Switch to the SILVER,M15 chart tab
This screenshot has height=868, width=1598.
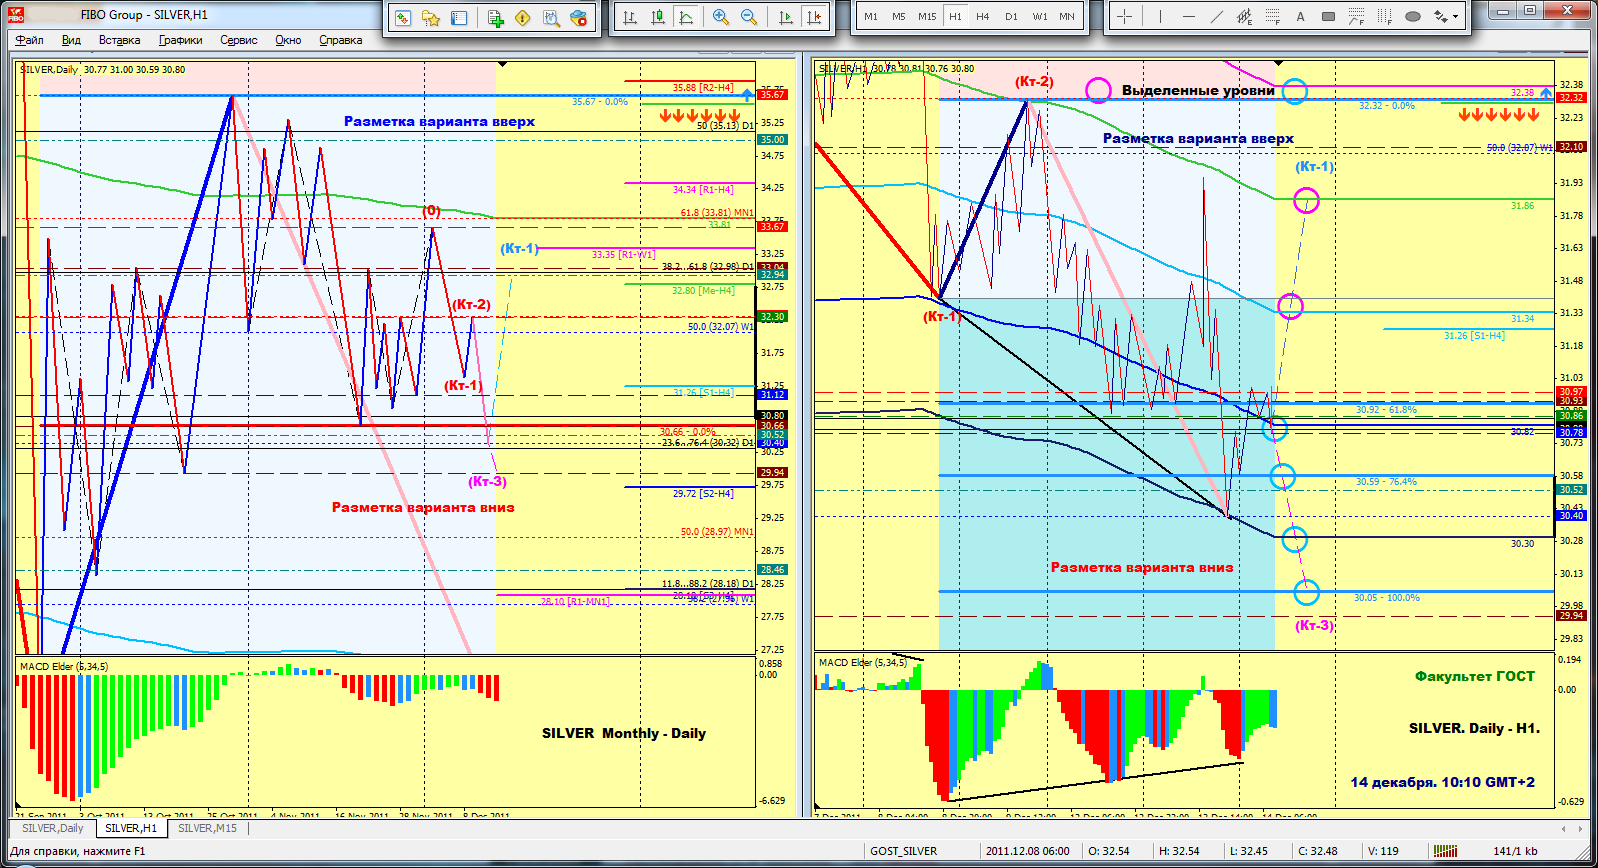[x=208, y=828]
